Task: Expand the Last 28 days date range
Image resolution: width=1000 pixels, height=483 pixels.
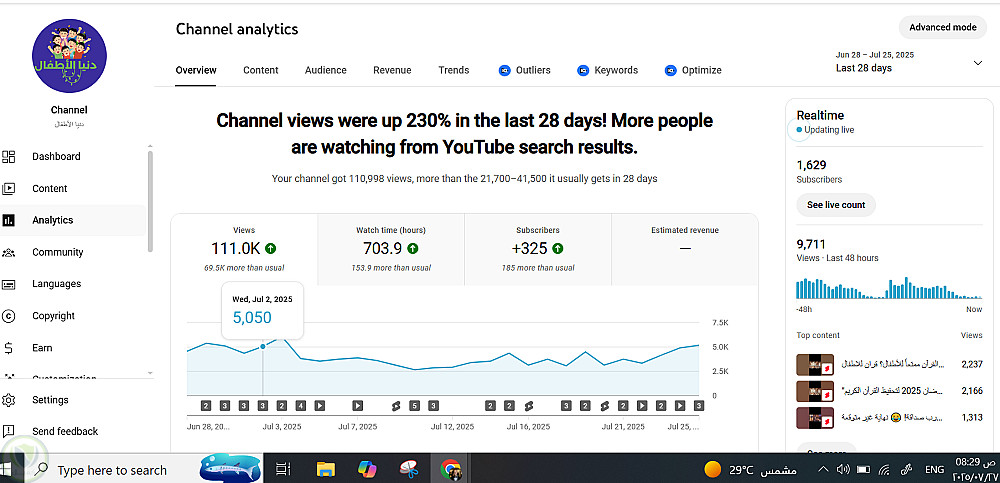Action: coord(977,62)
